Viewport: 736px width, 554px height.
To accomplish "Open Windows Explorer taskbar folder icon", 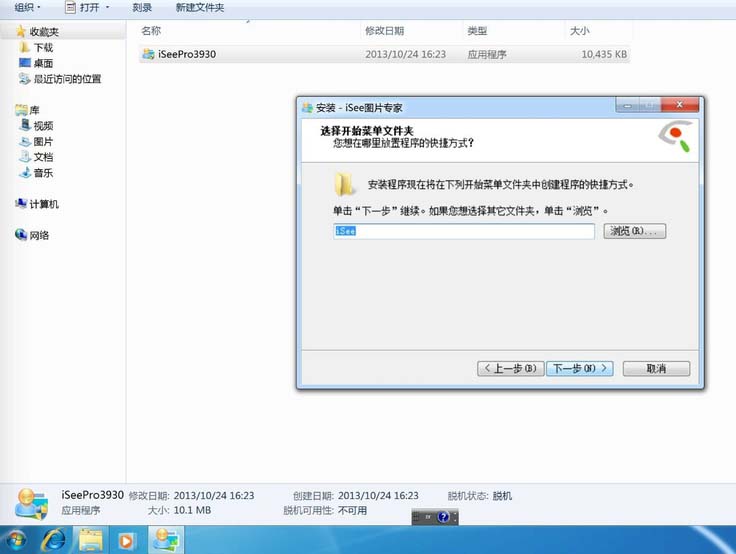I will (91, 540).
